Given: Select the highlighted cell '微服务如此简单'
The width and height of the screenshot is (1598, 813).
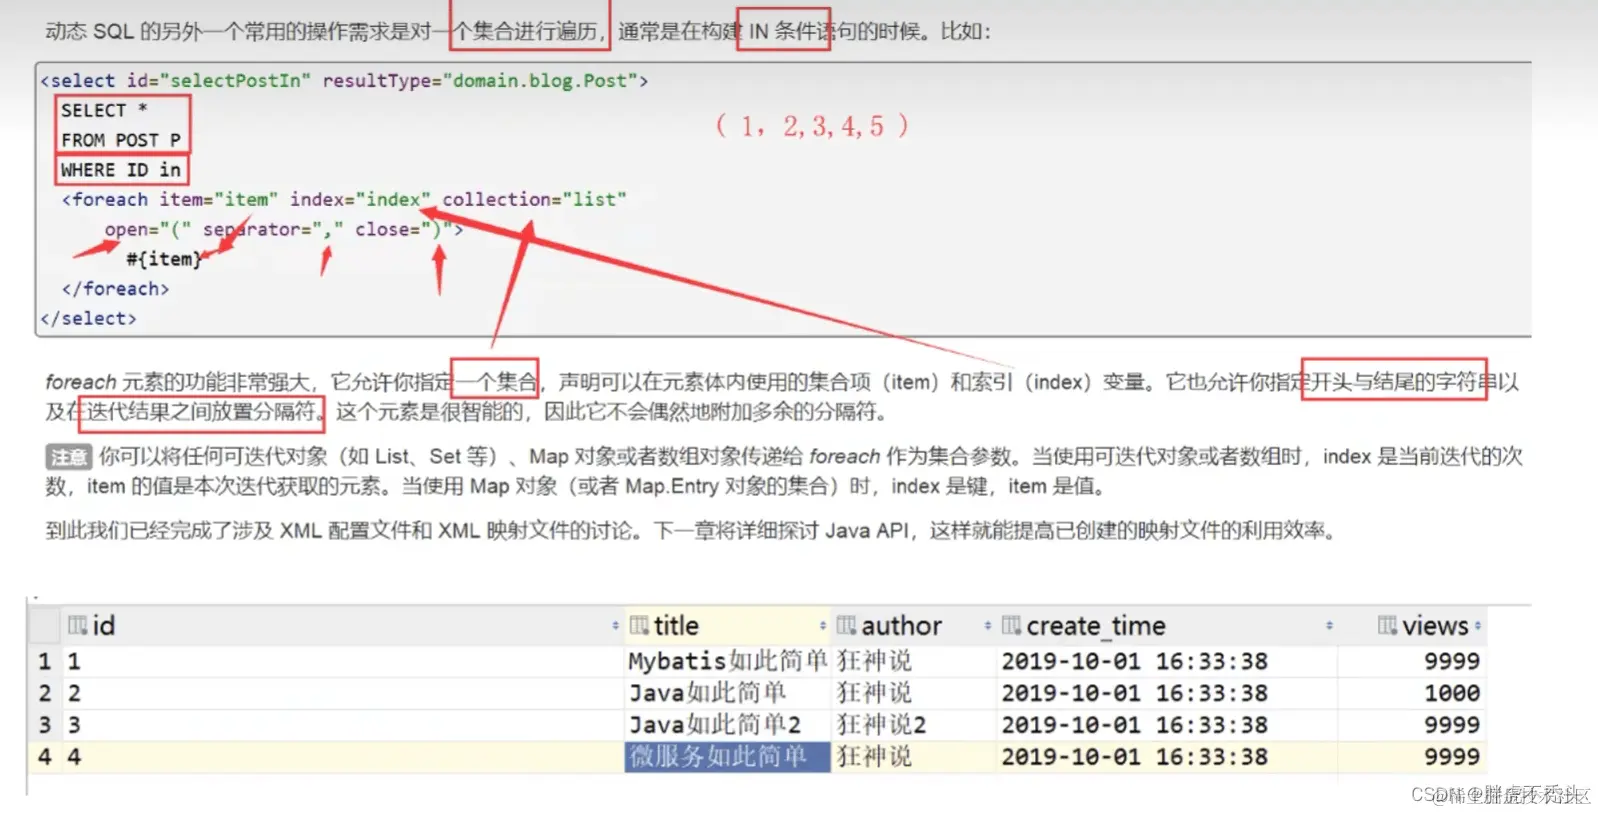Looking at the screenshot, I should (727, 757).
